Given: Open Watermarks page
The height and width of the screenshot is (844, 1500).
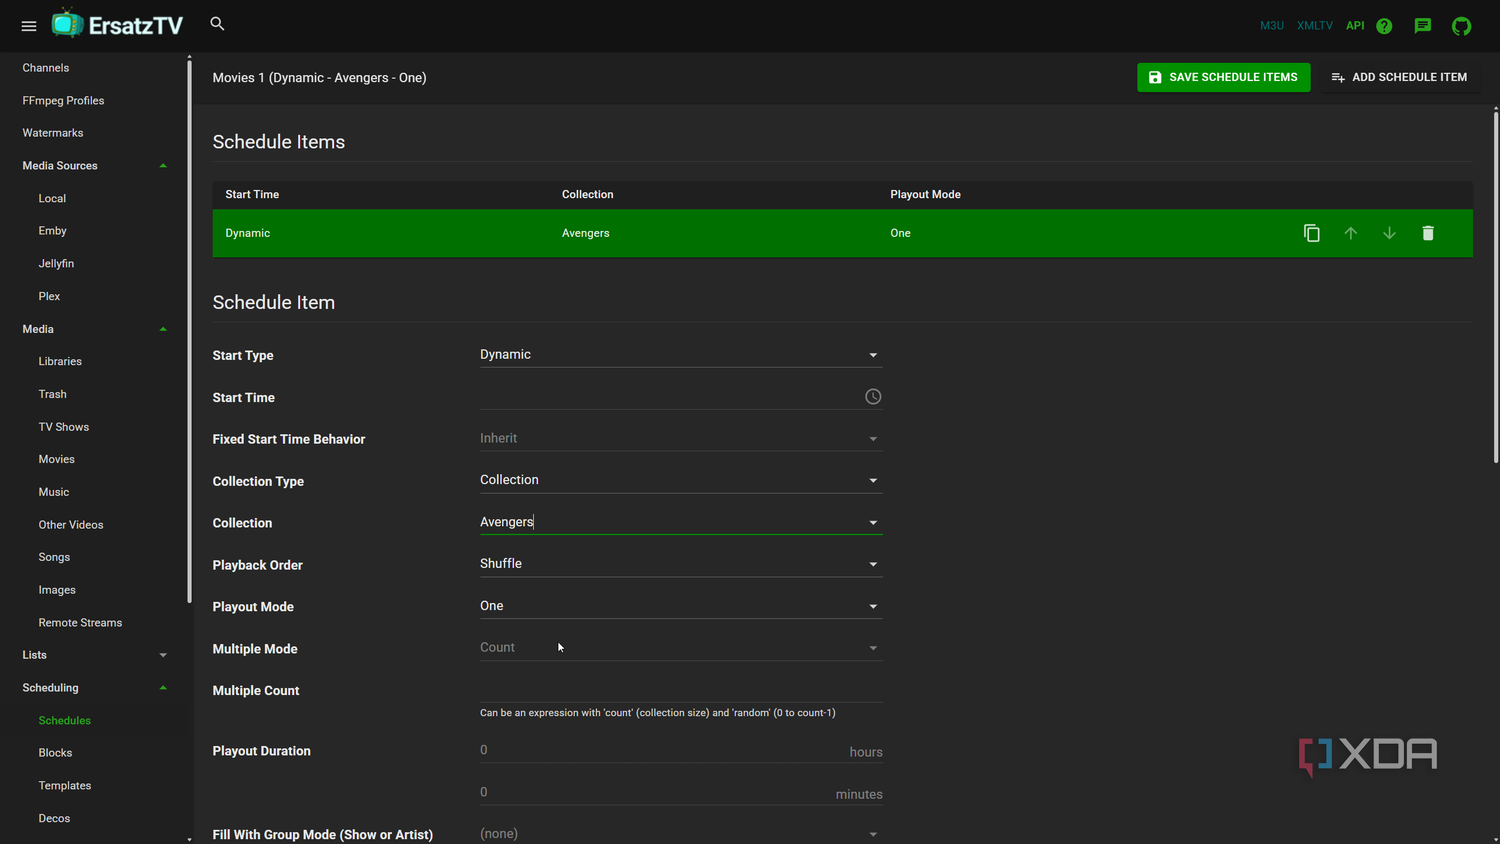Looking at the screenshot, I should [x=53, y=133].
